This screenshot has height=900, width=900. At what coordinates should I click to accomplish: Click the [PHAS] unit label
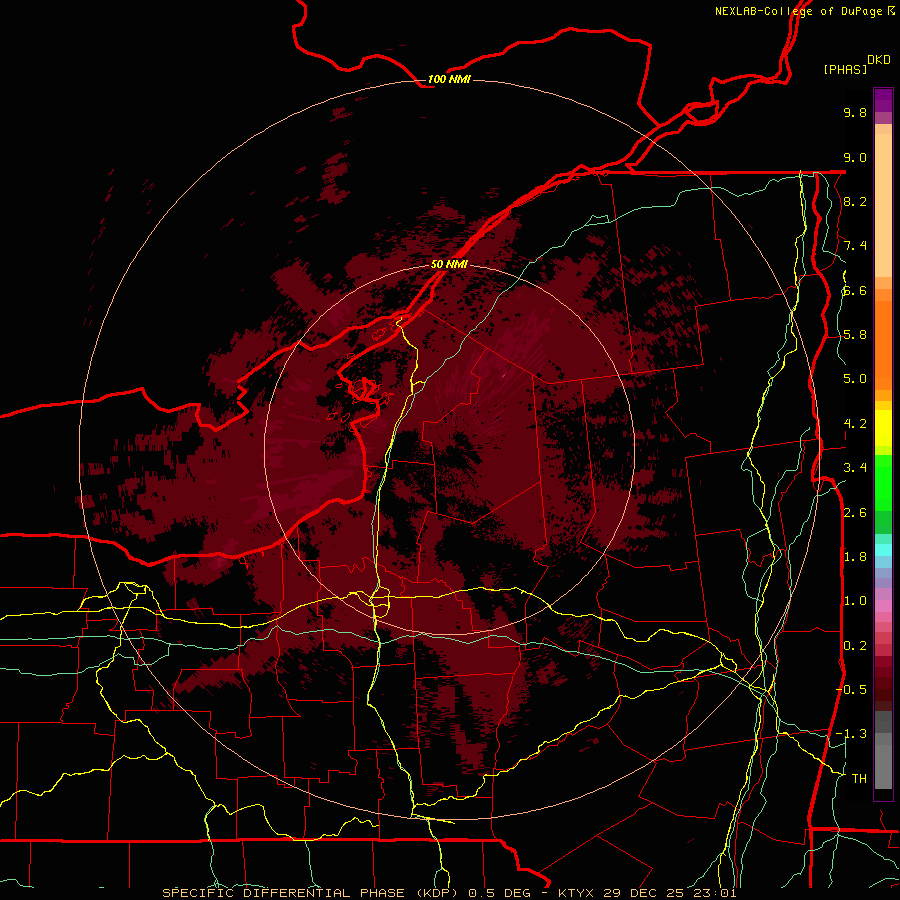[845, 69]
